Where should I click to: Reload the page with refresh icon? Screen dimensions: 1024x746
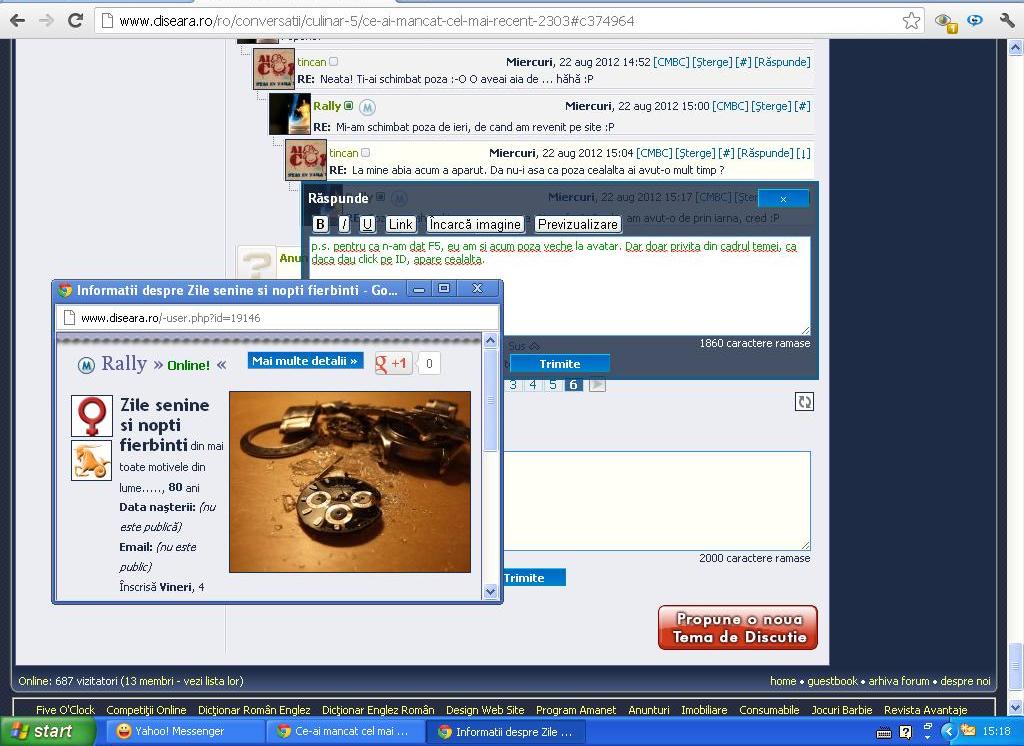coord(75,20)
